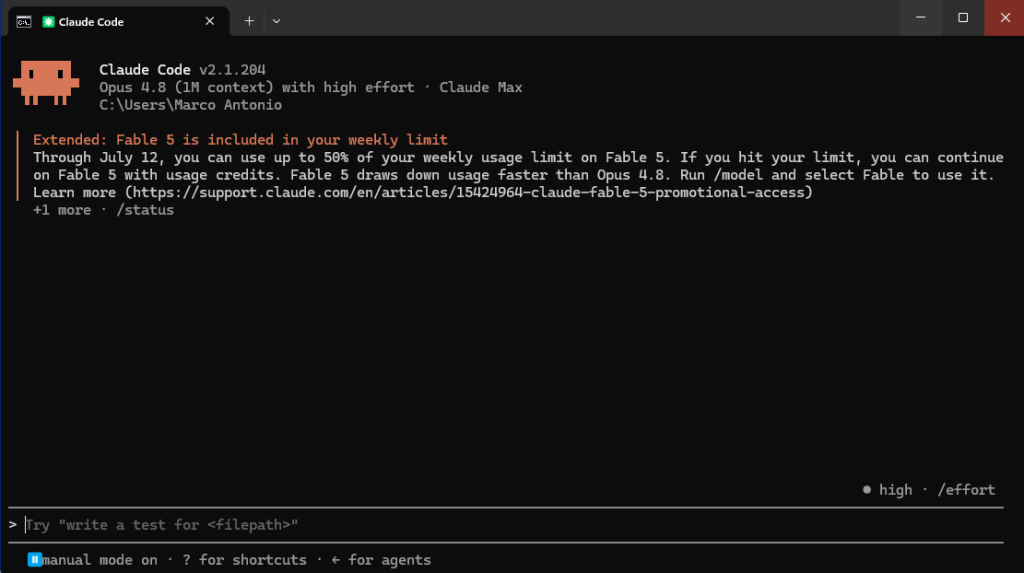Open a new terminal tab with plus

[249, 21]
